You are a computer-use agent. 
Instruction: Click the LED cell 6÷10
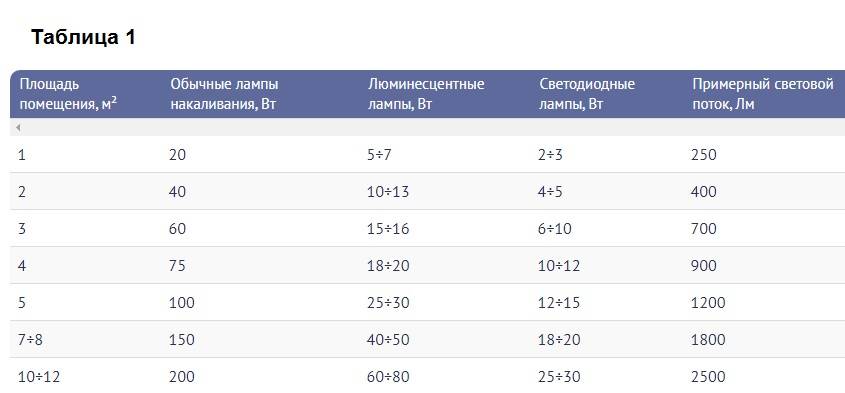tap(555, 229)
